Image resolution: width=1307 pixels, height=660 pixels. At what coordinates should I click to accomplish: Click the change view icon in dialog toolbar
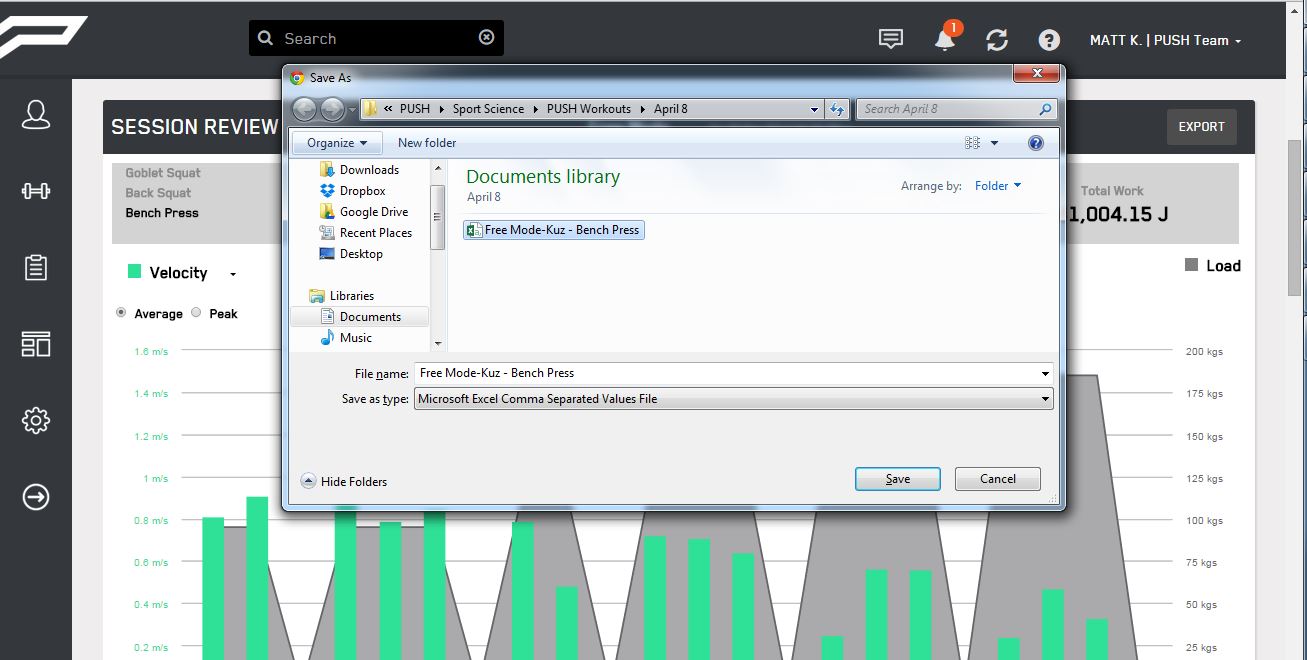(972, 143)
